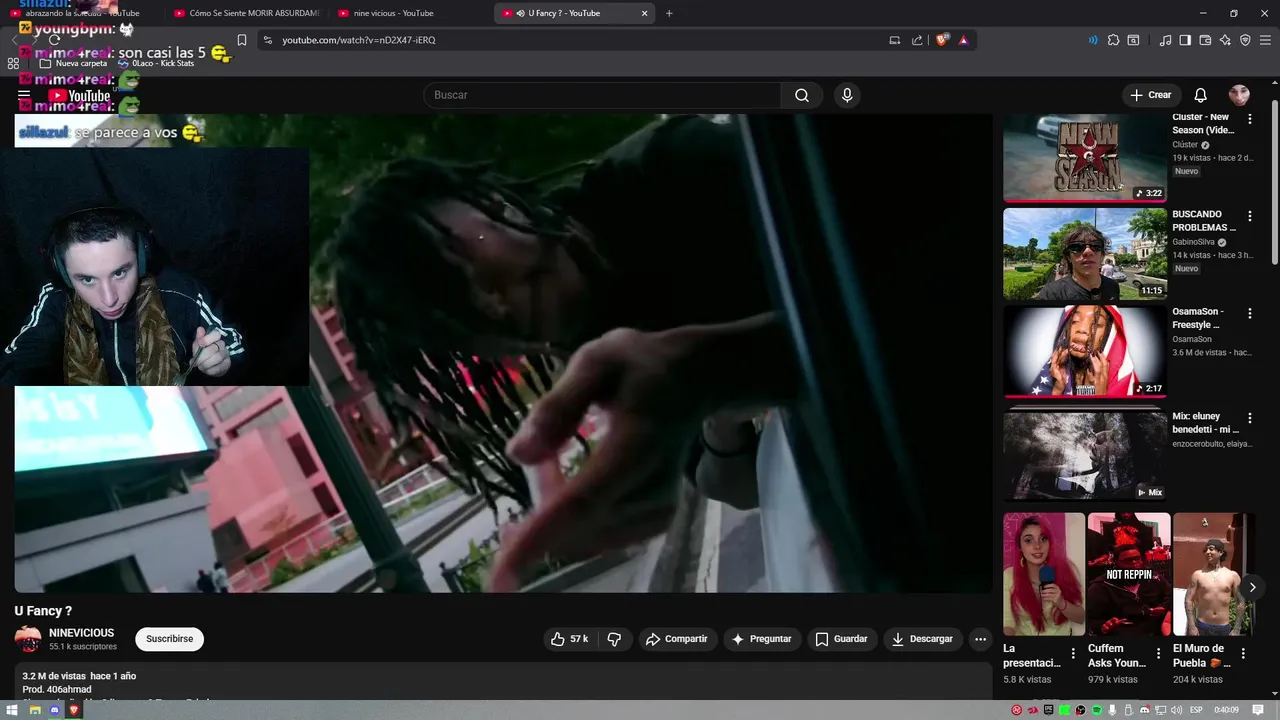1280x720 pixels.
Task: Open a new browser tab
Action: click(669, 13)
